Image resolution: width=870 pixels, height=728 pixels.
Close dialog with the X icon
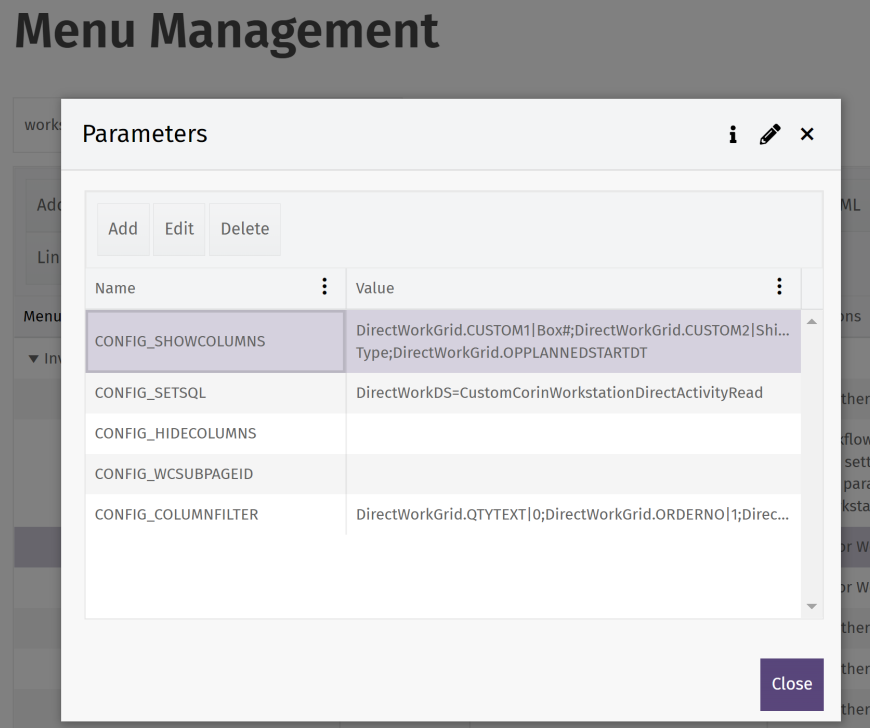pos(807,134)
